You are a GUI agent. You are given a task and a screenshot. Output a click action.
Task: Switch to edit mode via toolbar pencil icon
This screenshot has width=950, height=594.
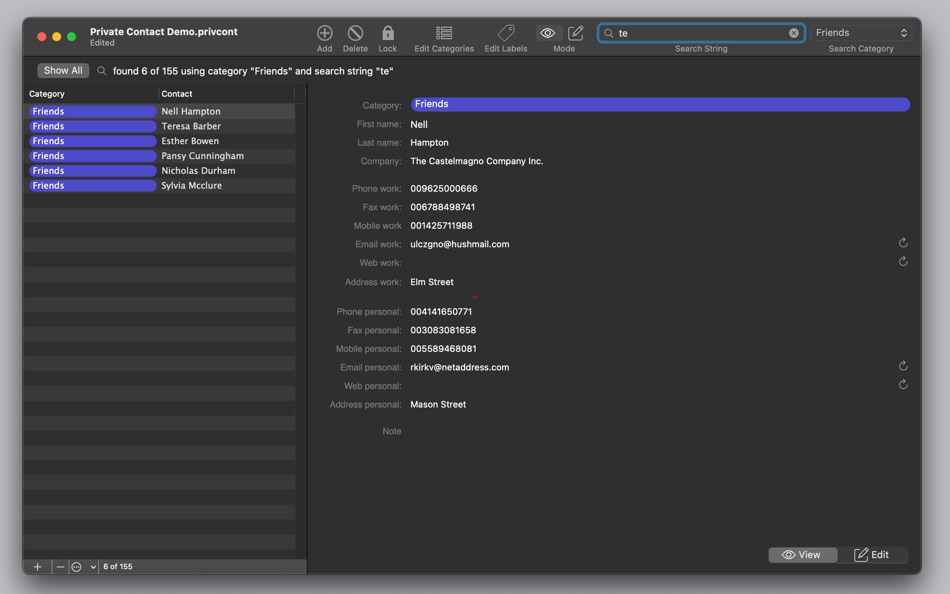(576, 33)
